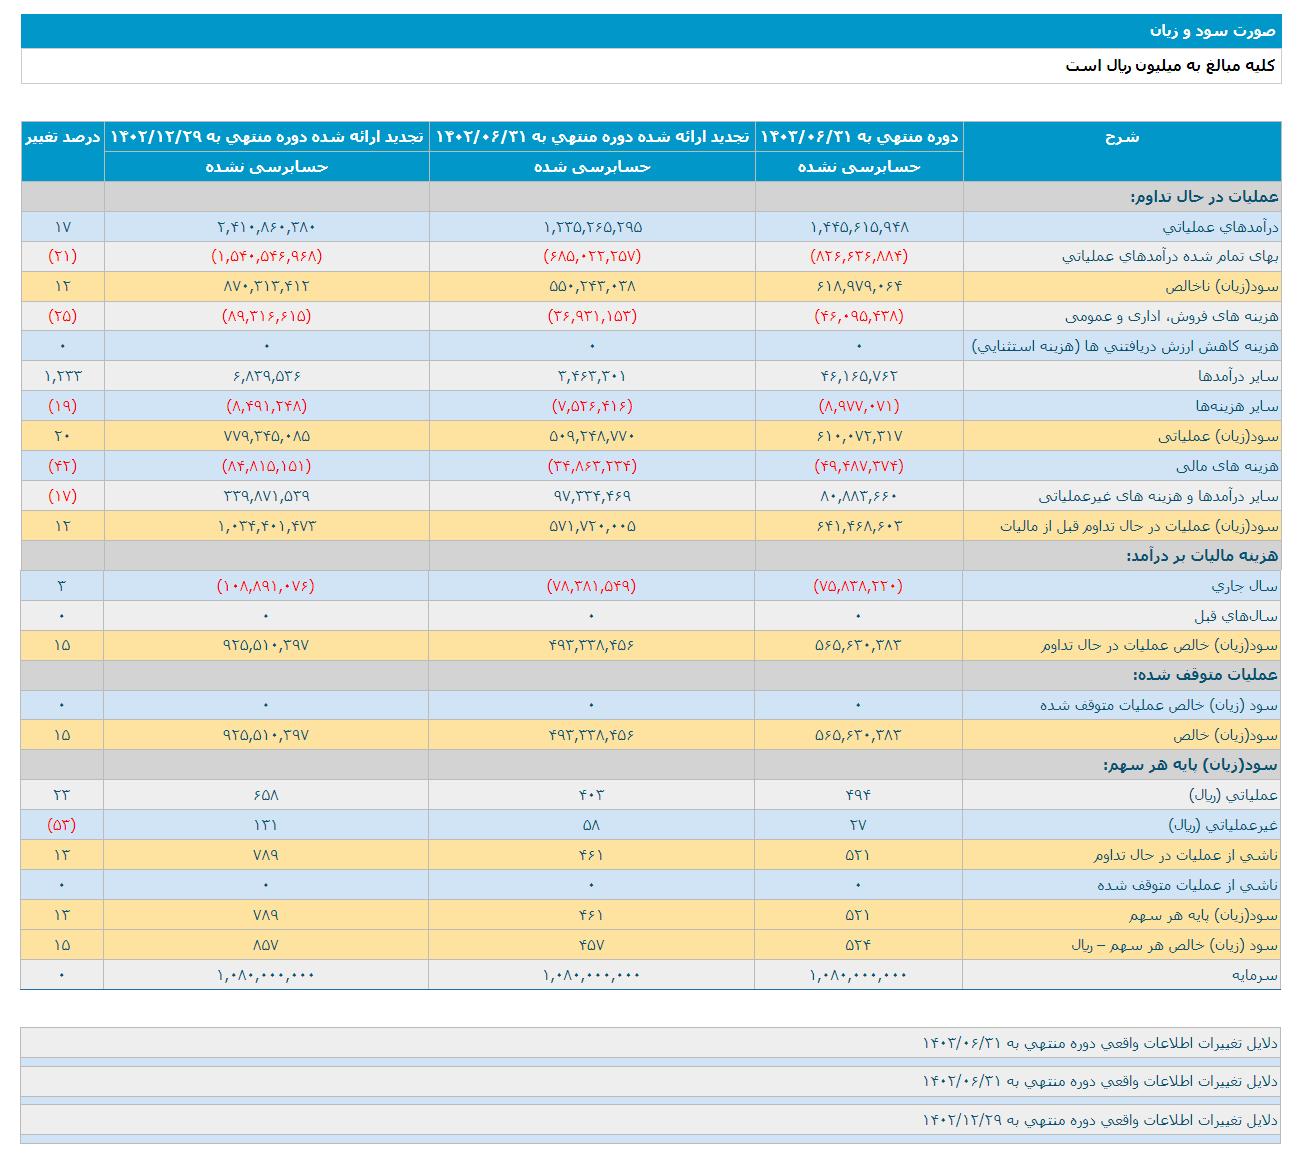Click the title 'صورت سود و زیان'
The image size is (1314, 1154).
[x=1213, y=31]
